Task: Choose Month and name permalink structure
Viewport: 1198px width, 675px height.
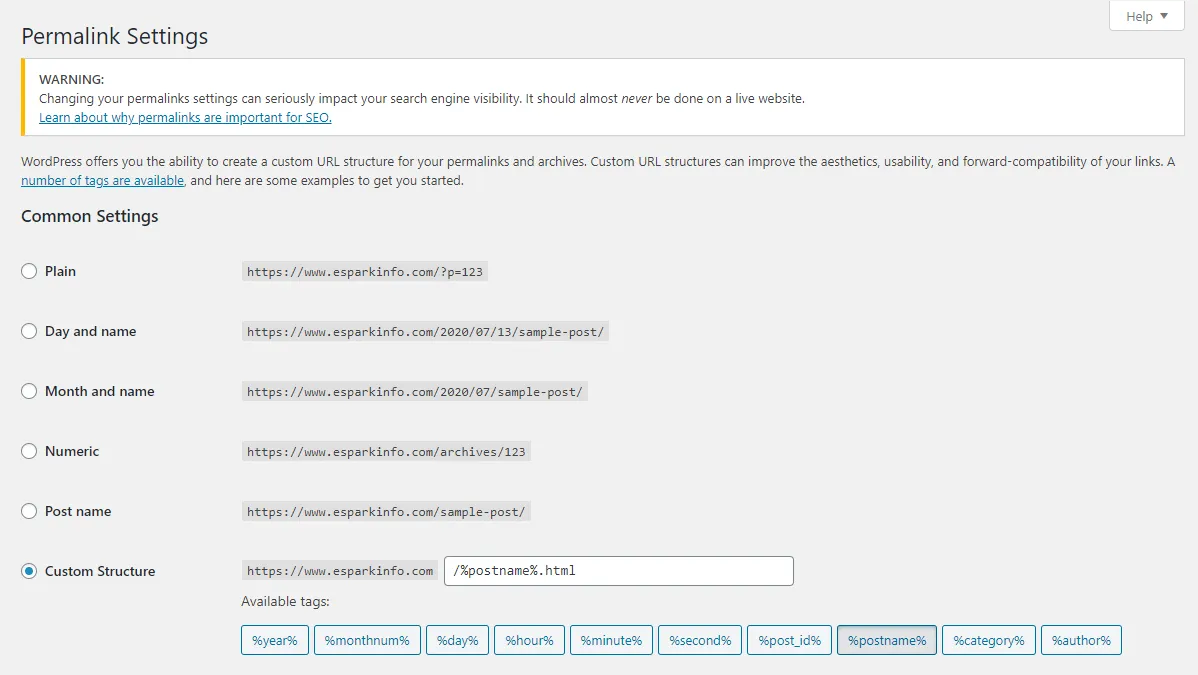Action: [x=30, y=391]
